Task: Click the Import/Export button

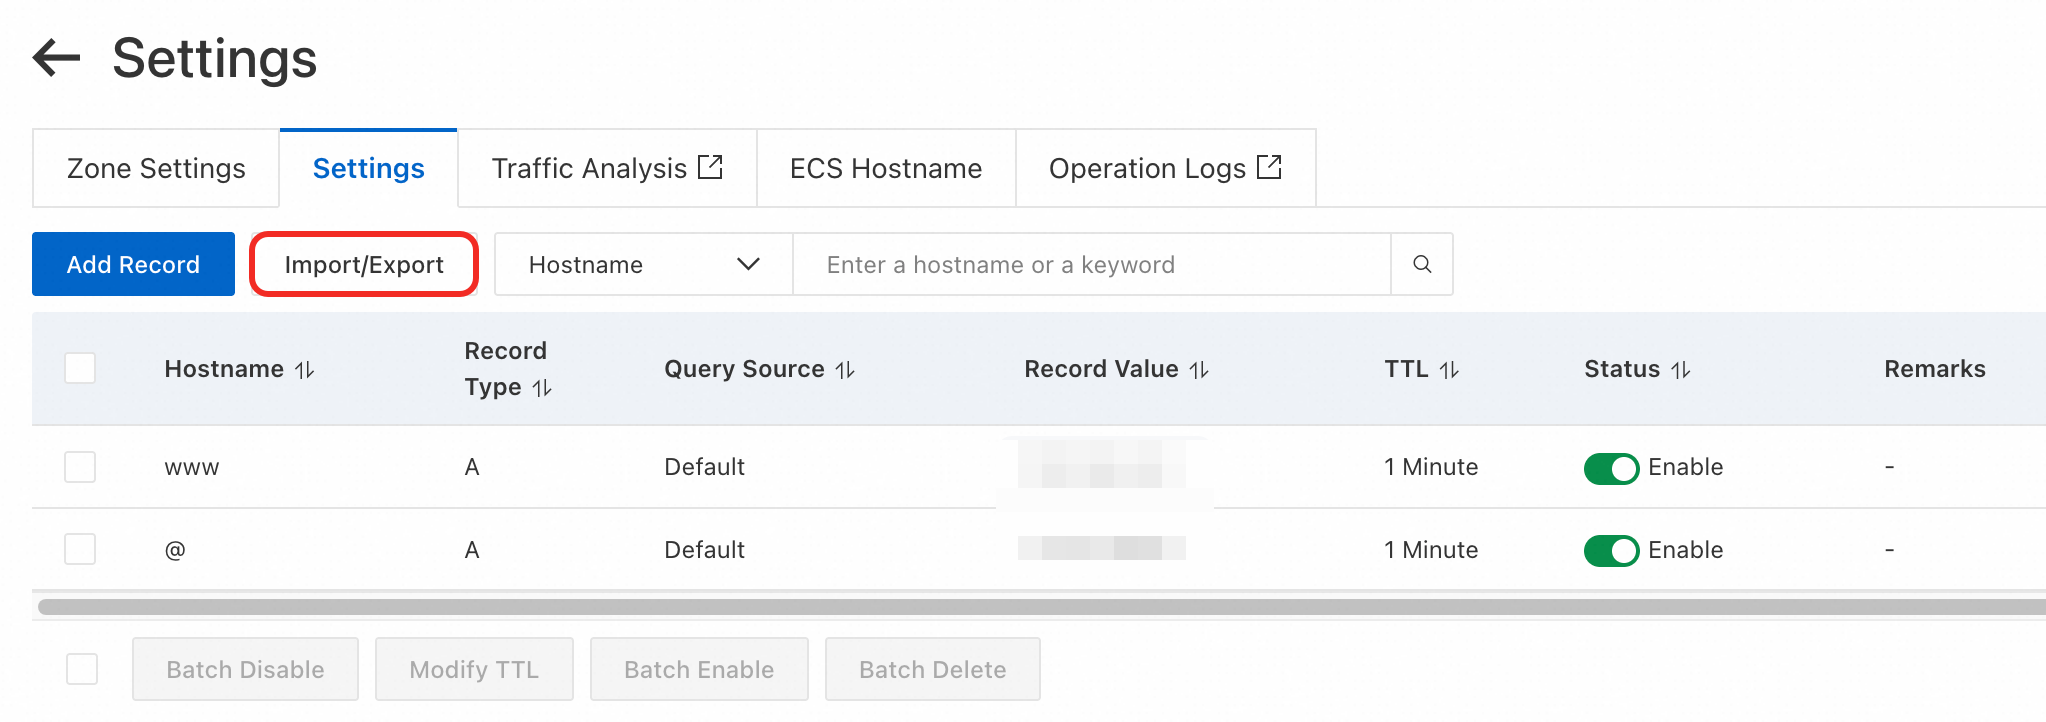Action: [363, 264]
